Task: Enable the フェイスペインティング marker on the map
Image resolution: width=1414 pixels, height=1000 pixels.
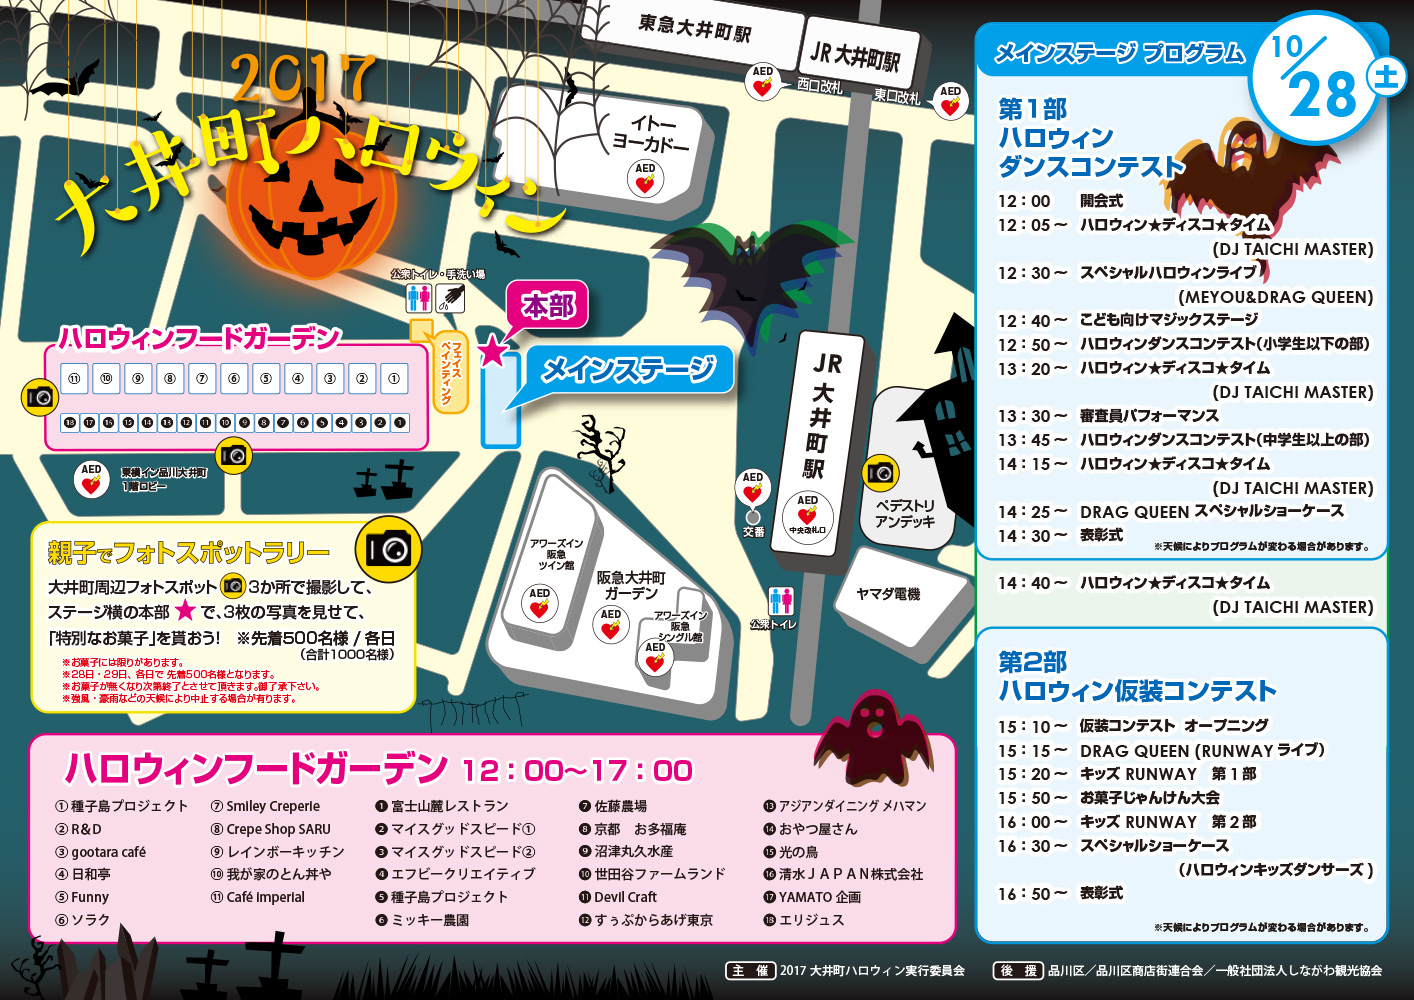Action: [450, 370]
